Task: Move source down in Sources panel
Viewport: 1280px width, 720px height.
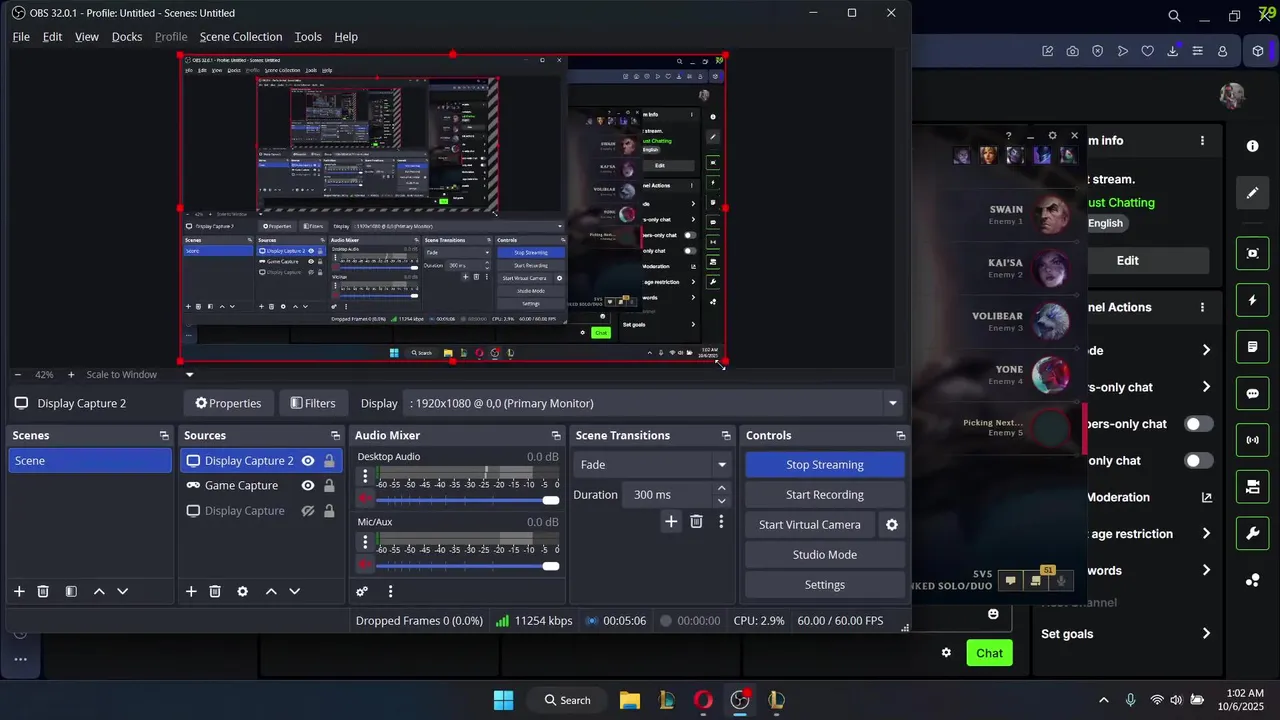Action: 295,591
